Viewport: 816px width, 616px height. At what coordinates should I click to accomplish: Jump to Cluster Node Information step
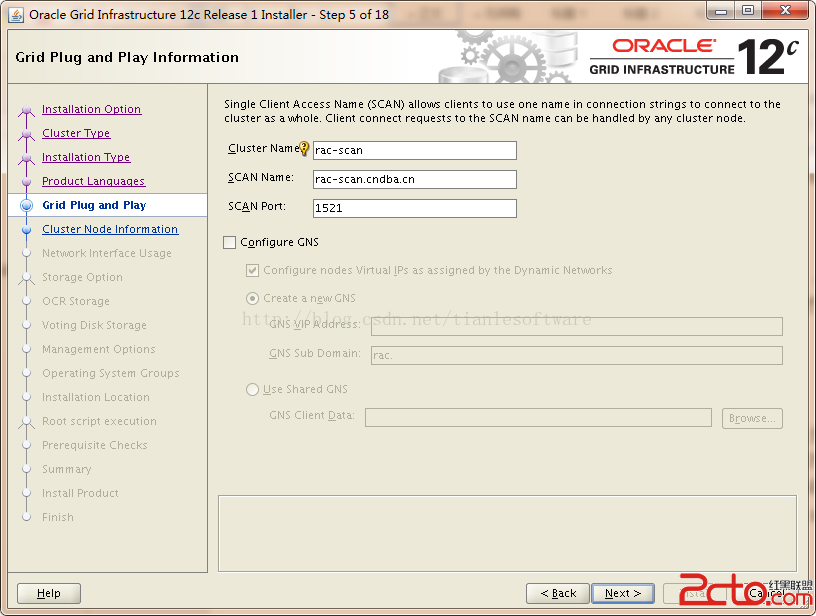pyautogui.click(x=110, y=229)
